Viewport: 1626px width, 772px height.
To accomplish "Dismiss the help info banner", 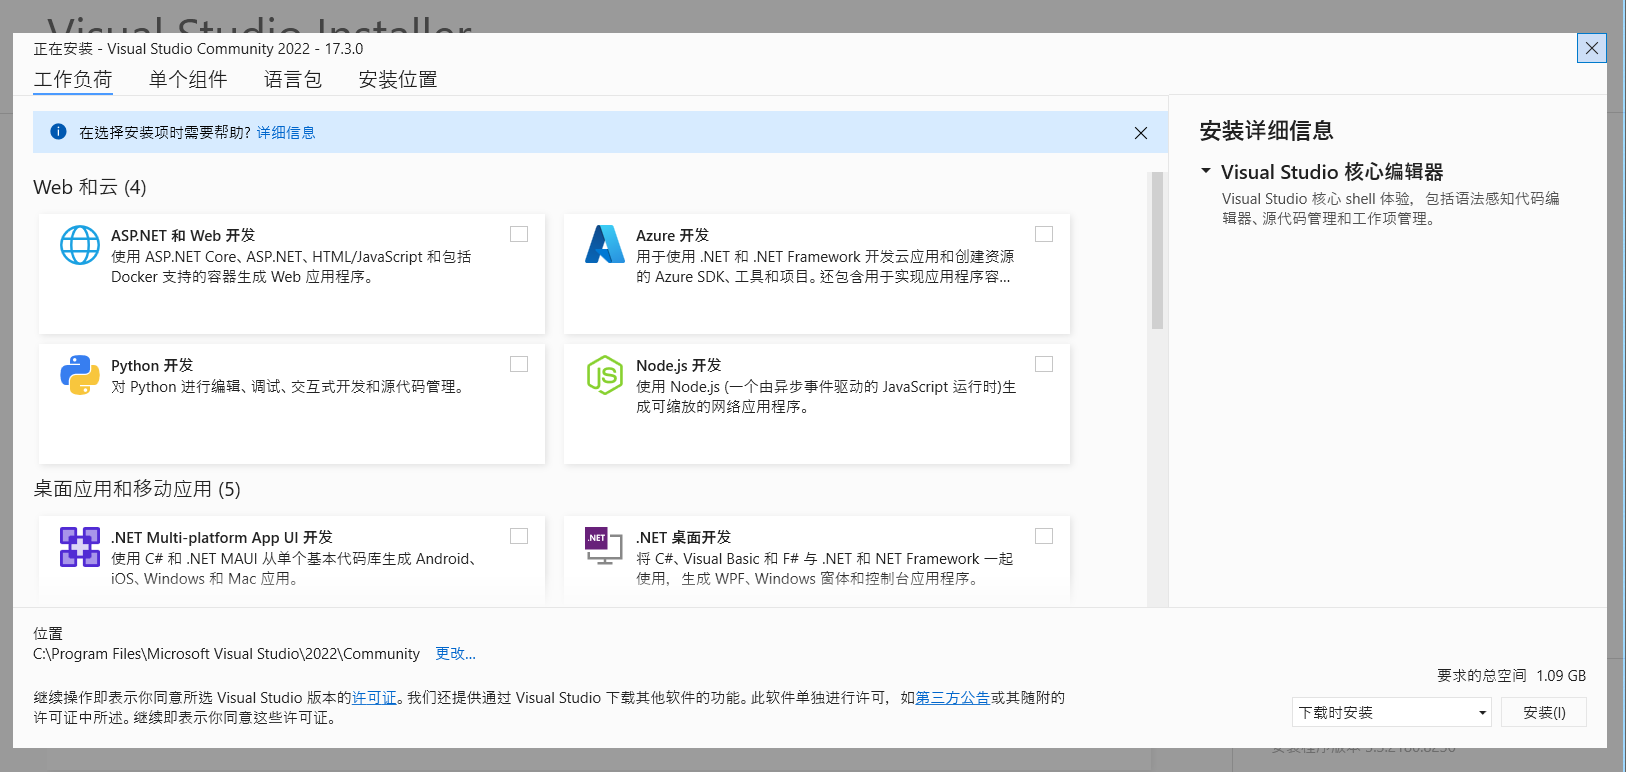I will click(x=1141, y=133).
